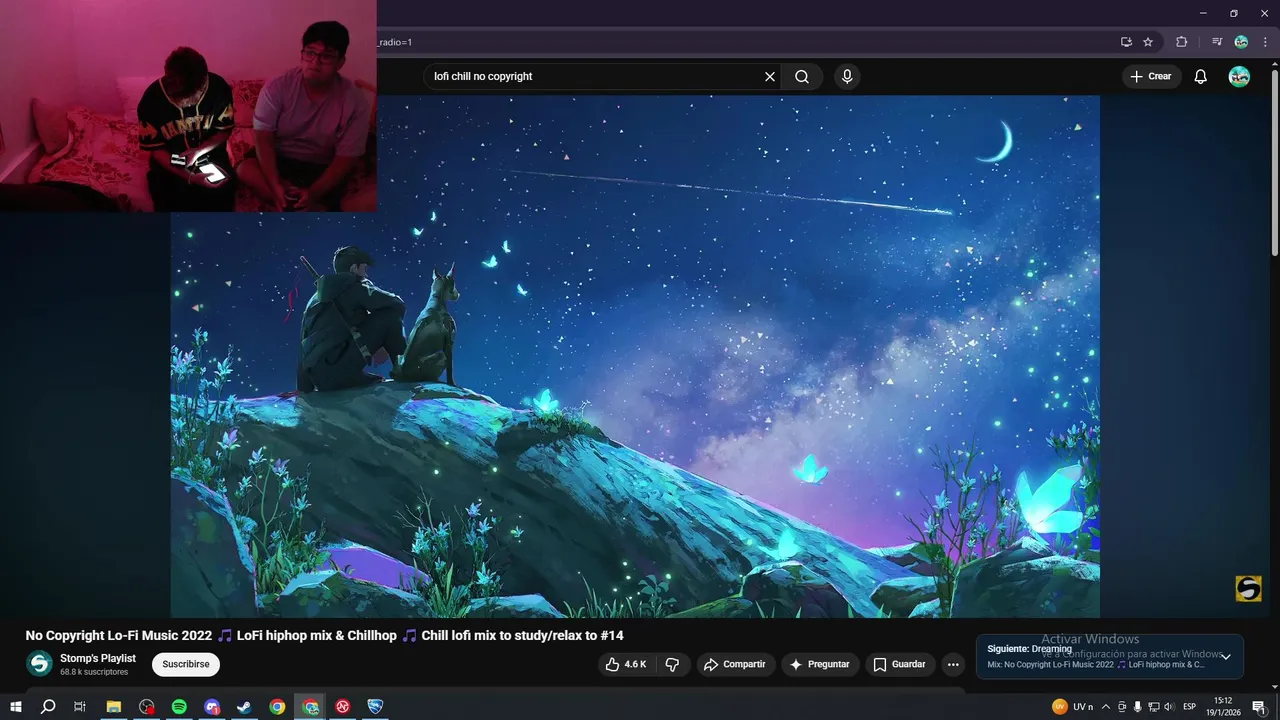Open network settings tray icon
1280x720 pixels.
click(x=1153, y=707)
